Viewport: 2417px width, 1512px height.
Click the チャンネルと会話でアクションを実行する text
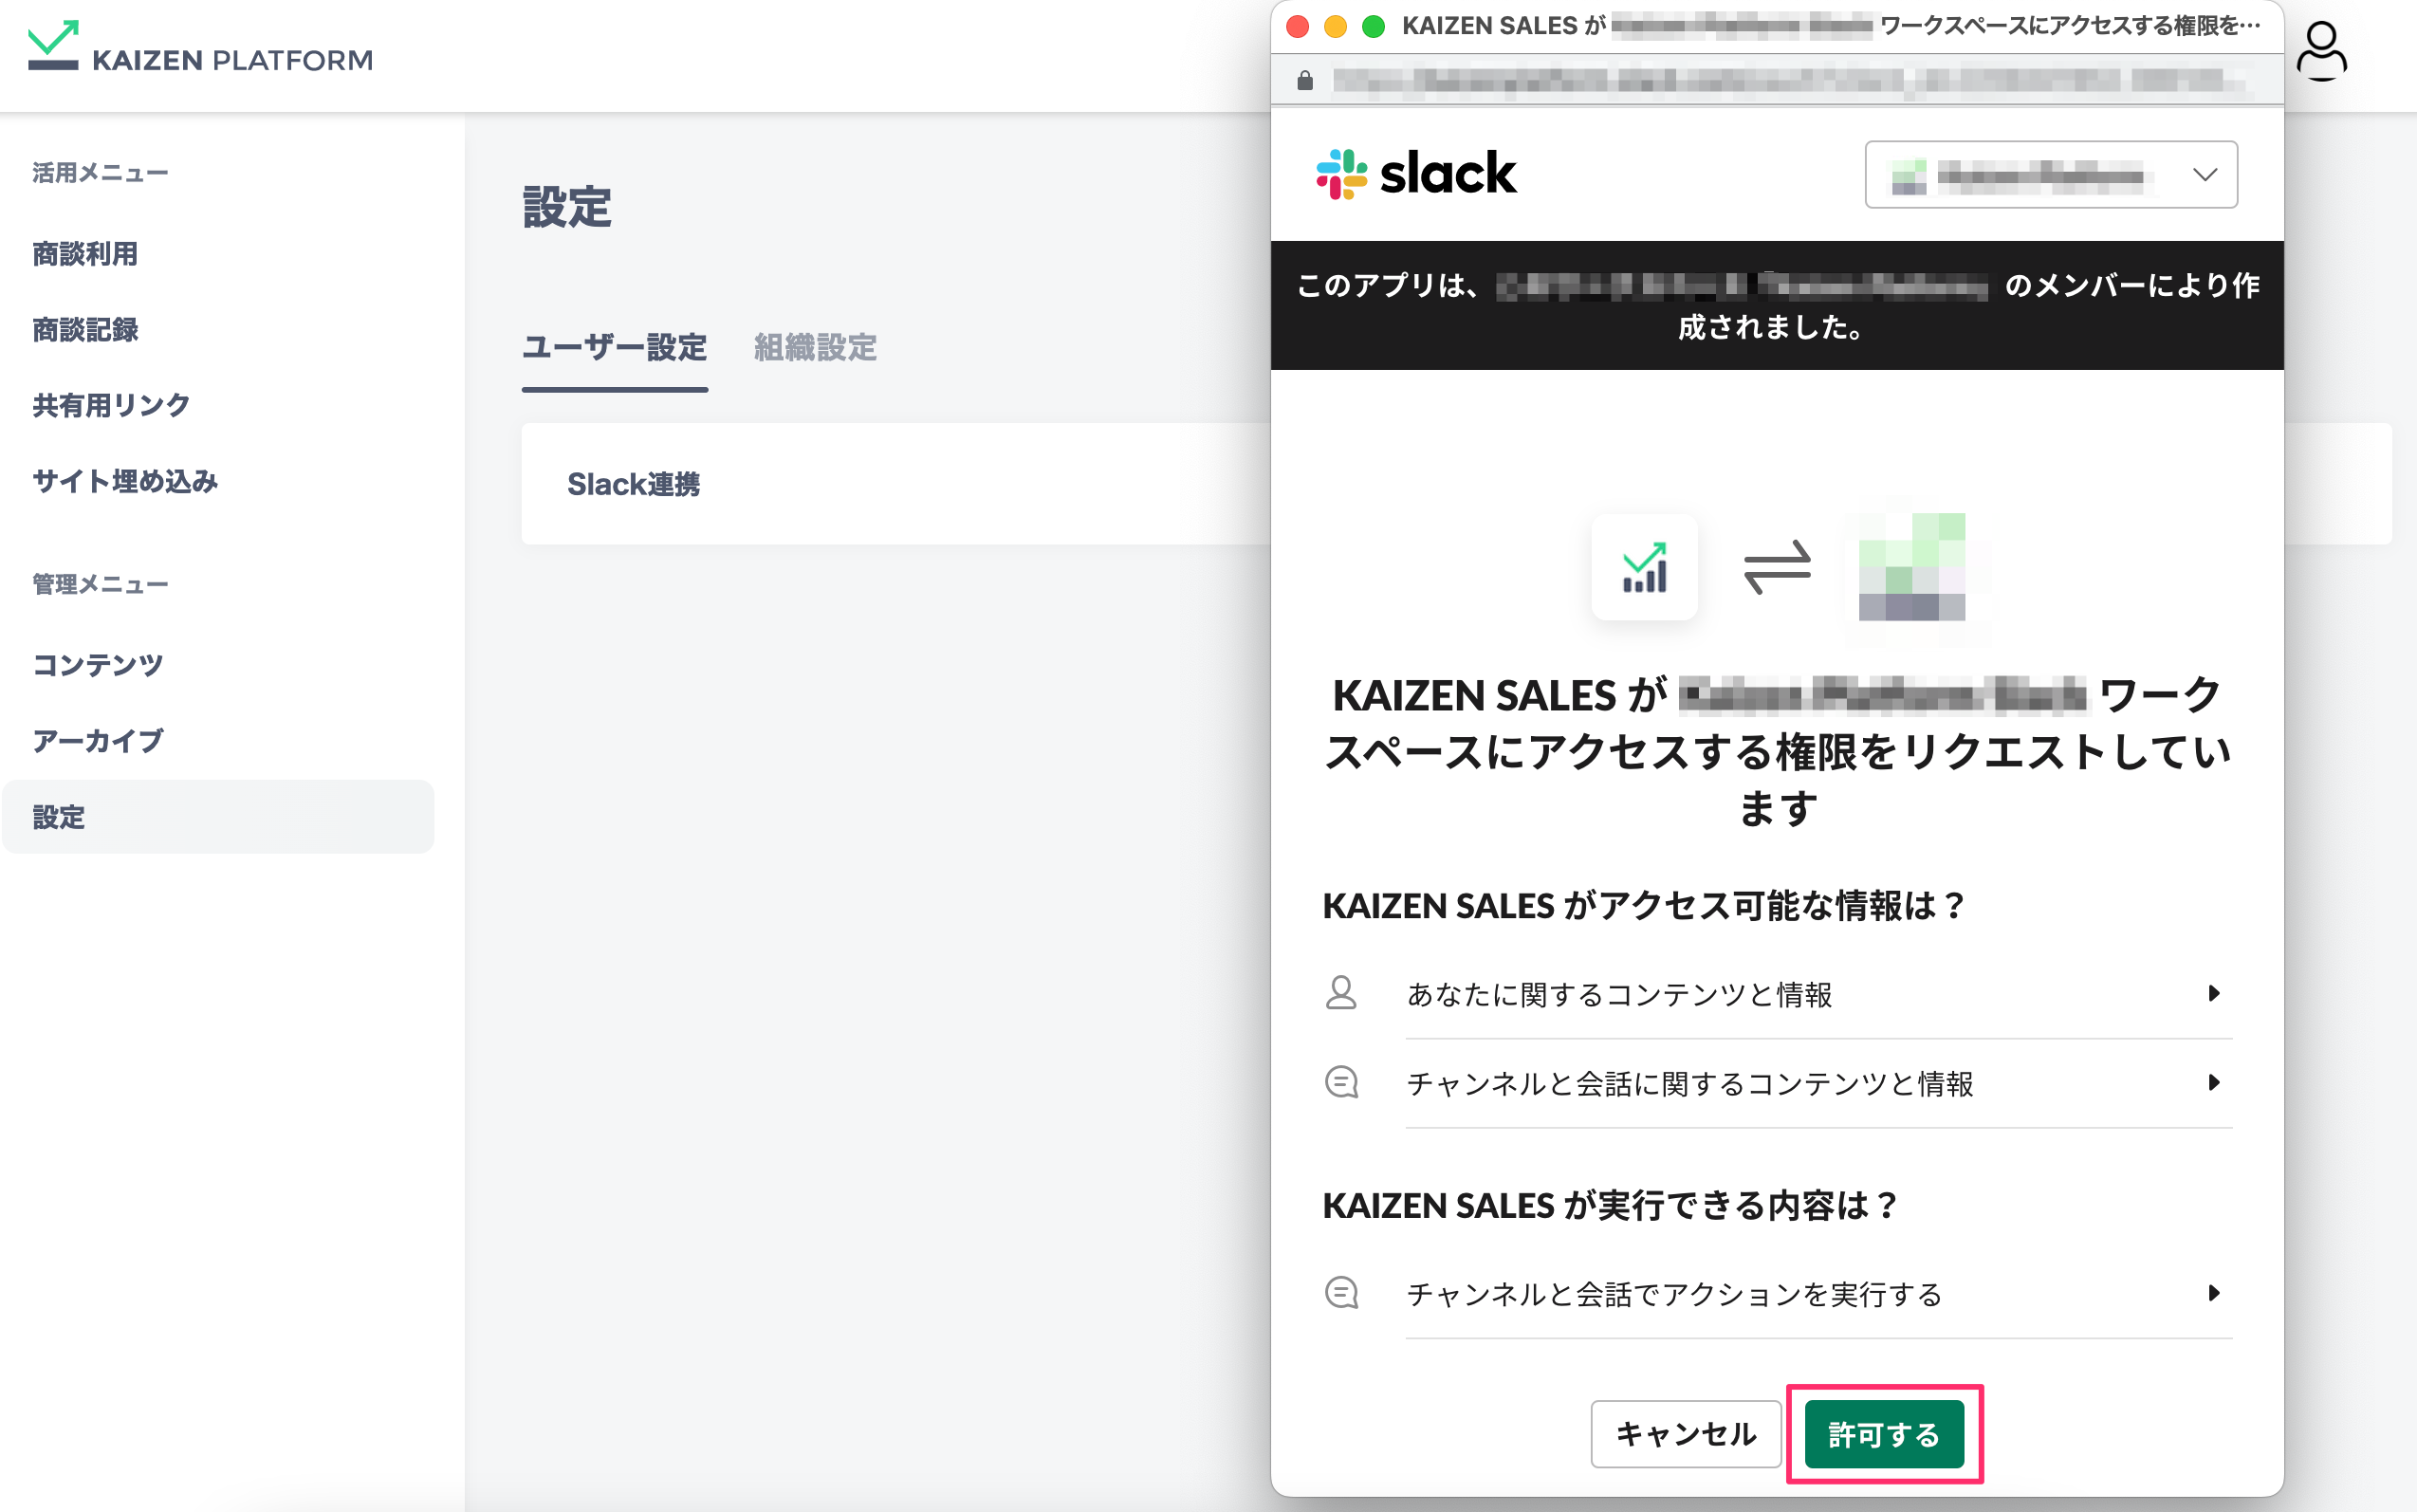pos(1674,1294)
